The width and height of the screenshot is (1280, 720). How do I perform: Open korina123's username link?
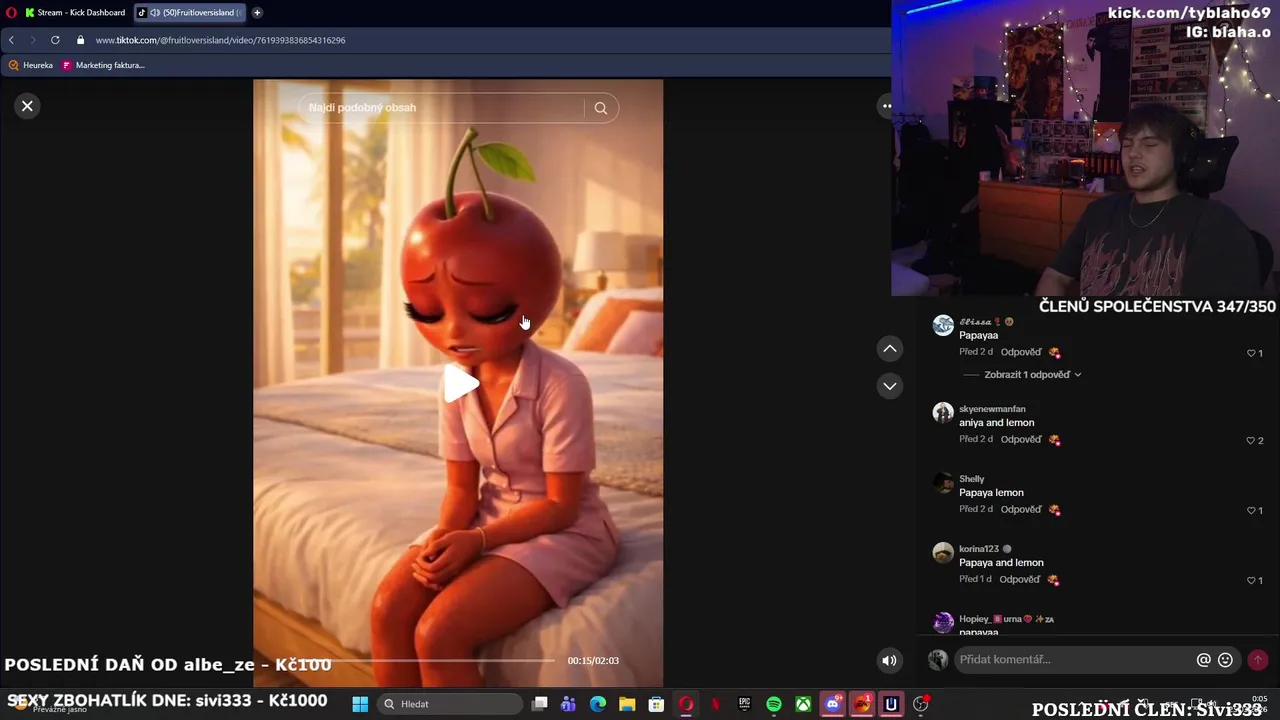pos(979,549)
